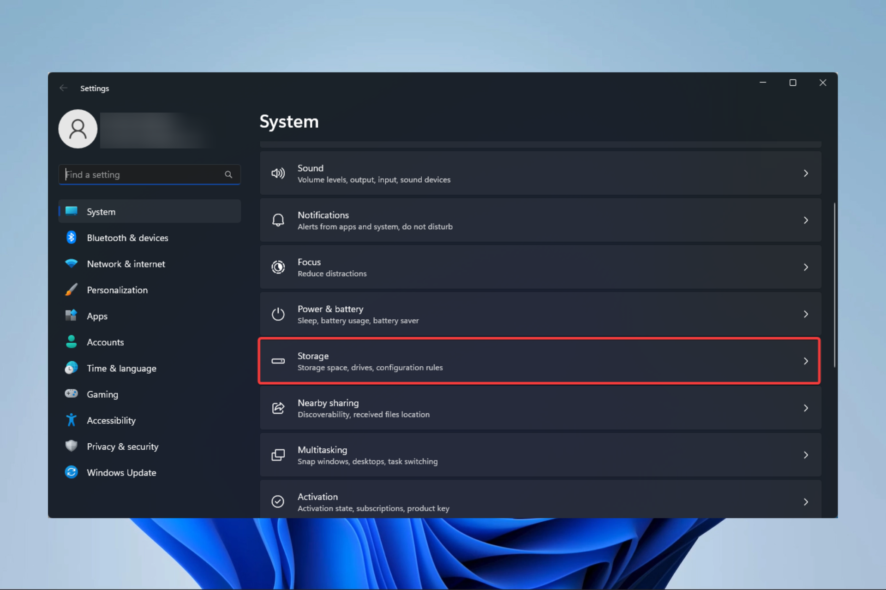This screenshot has height=590, width=886.
Task: Open the Sound settings title
Action: pos(310,168)
